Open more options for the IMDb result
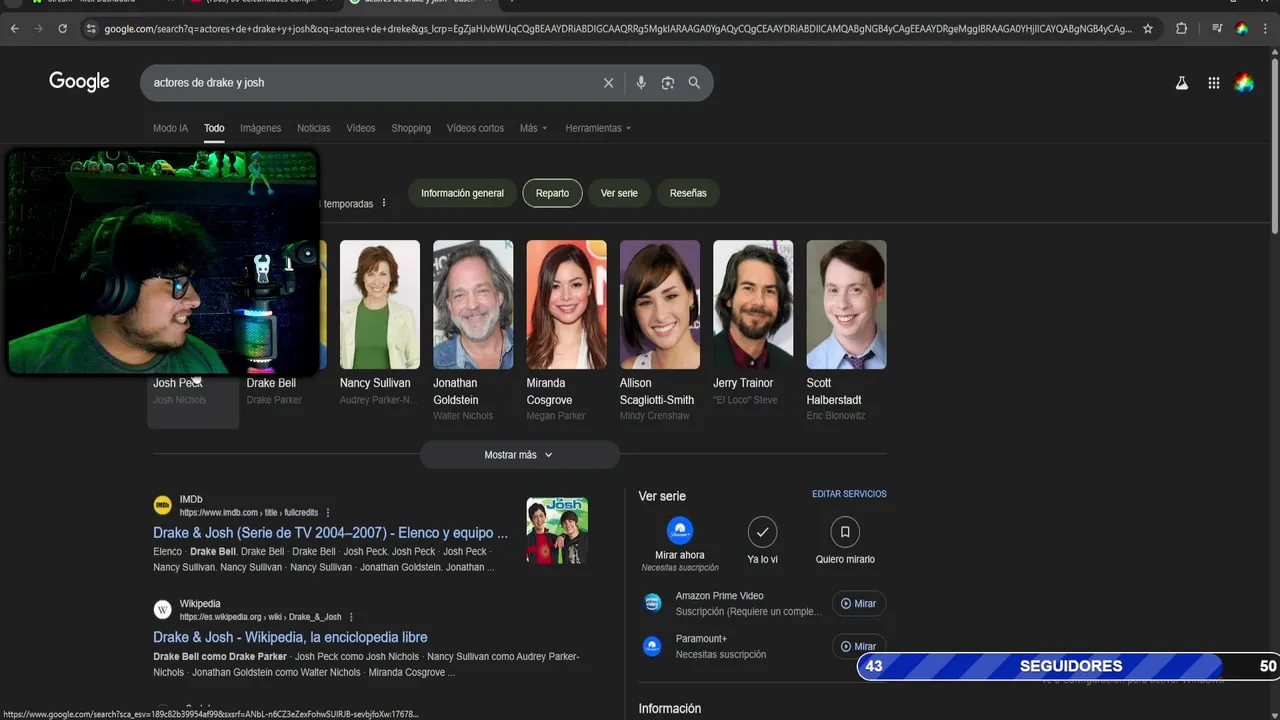This screenshot has width=1280, height=720. click(x=328, y=513)
